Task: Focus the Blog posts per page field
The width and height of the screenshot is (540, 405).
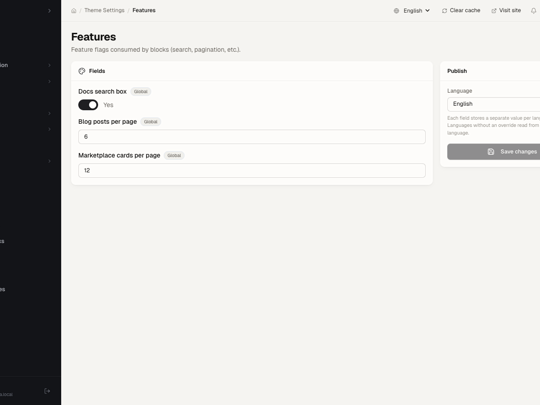Action: 252,137
